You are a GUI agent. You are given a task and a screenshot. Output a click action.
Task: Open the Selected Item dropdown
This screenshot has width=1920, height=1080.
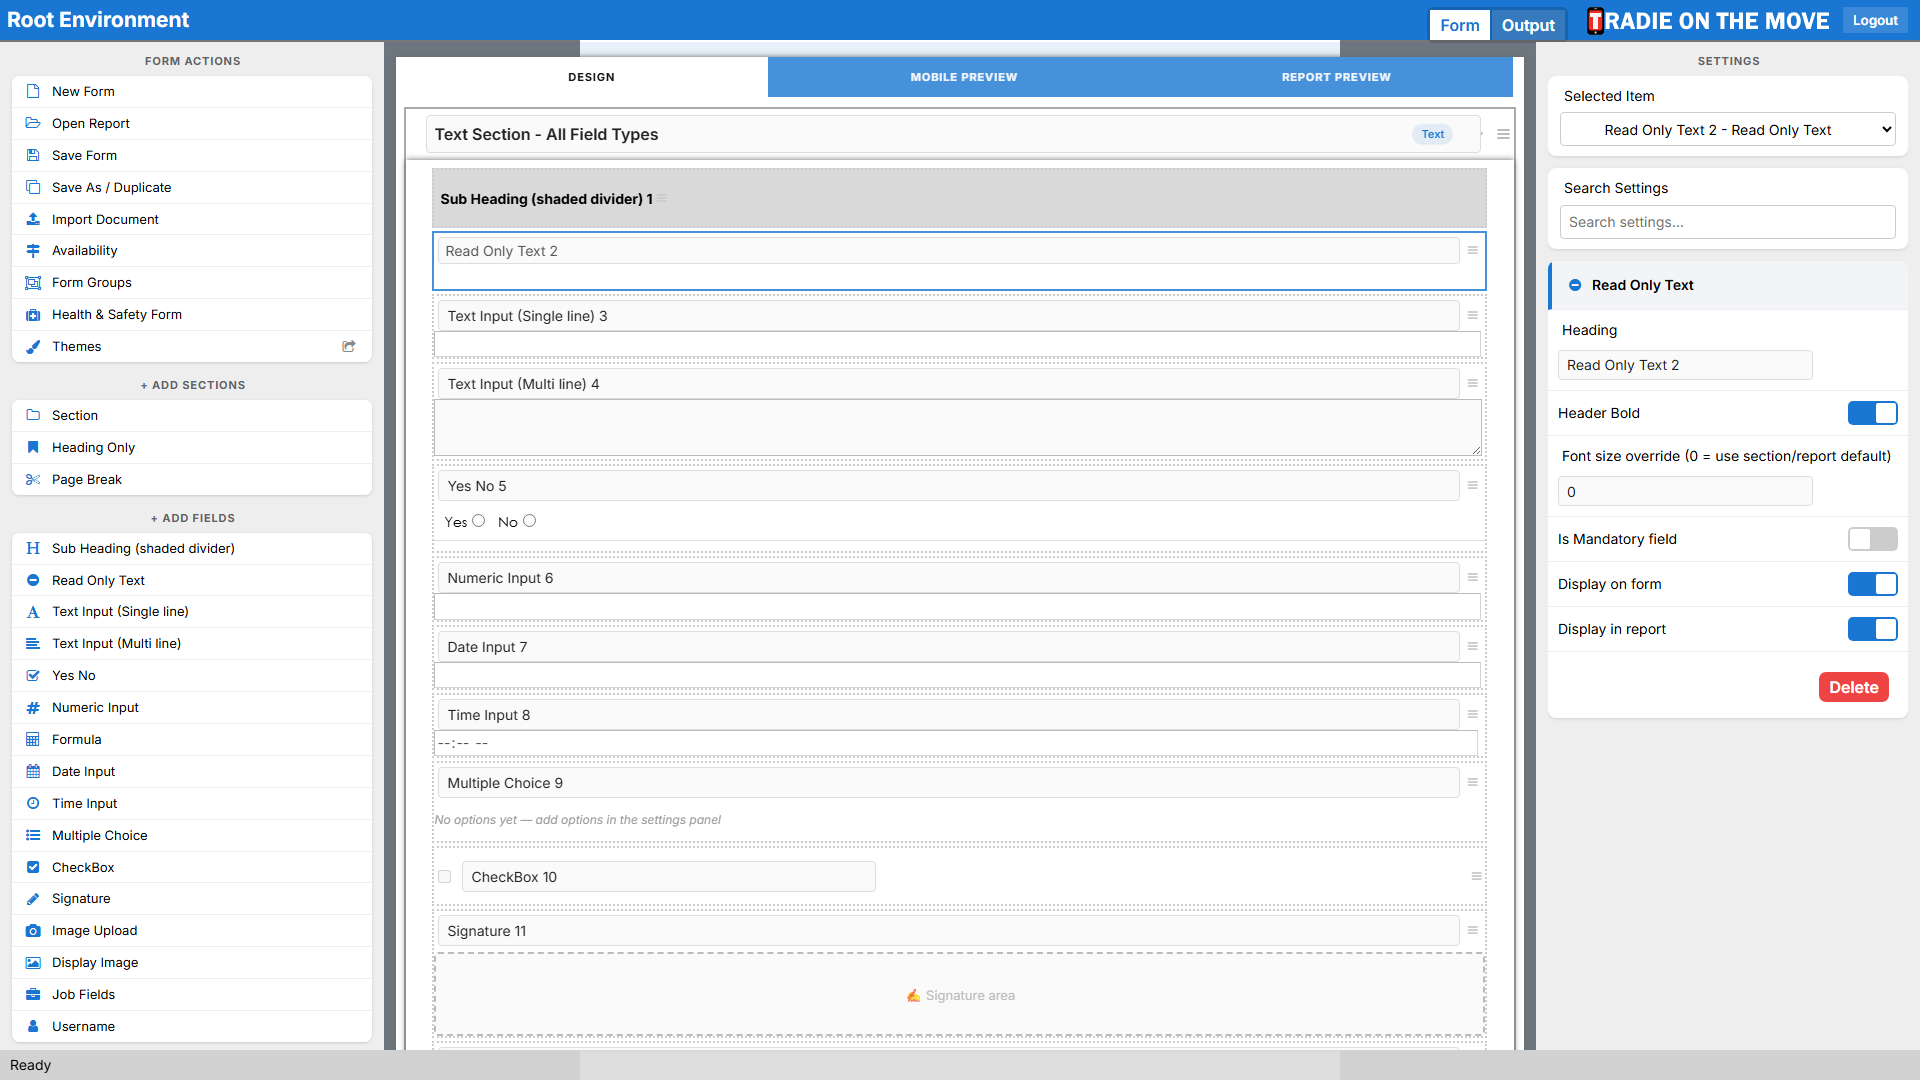coord(1727,130)
